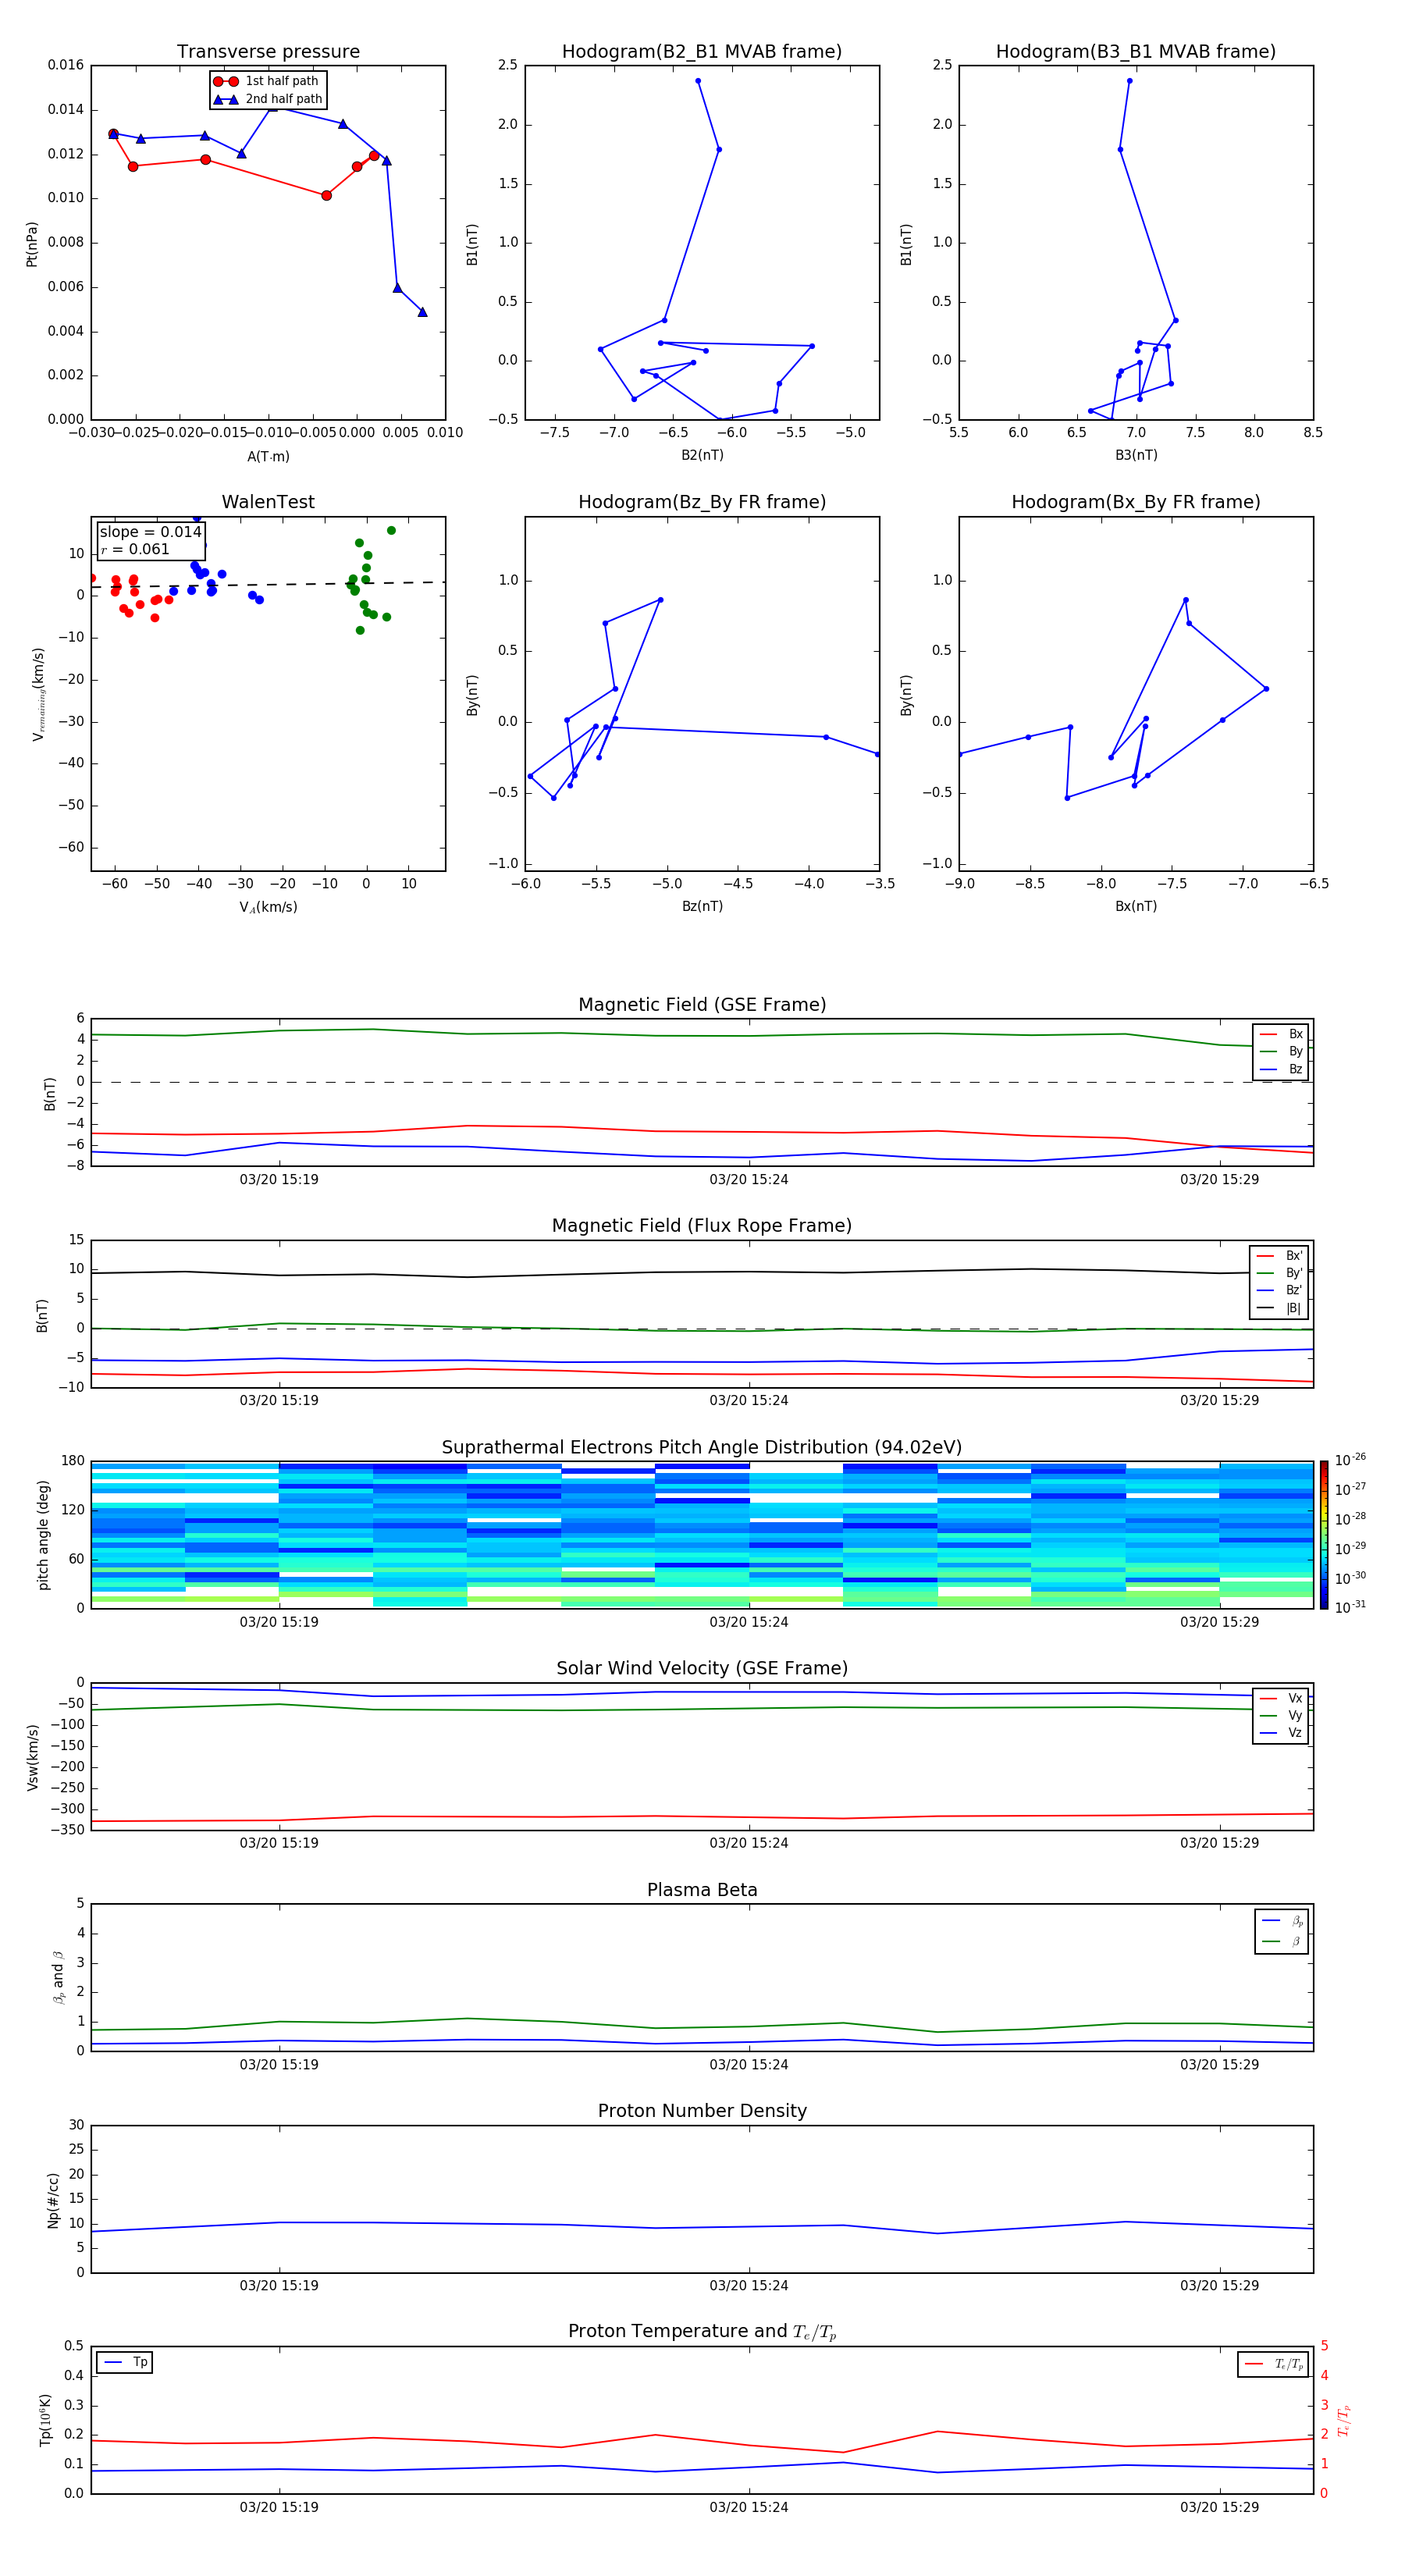Click 'Hodogram(Bx_By FR frame)' title
This screenshot has width=1405, height=2576.
[1136, 502]
